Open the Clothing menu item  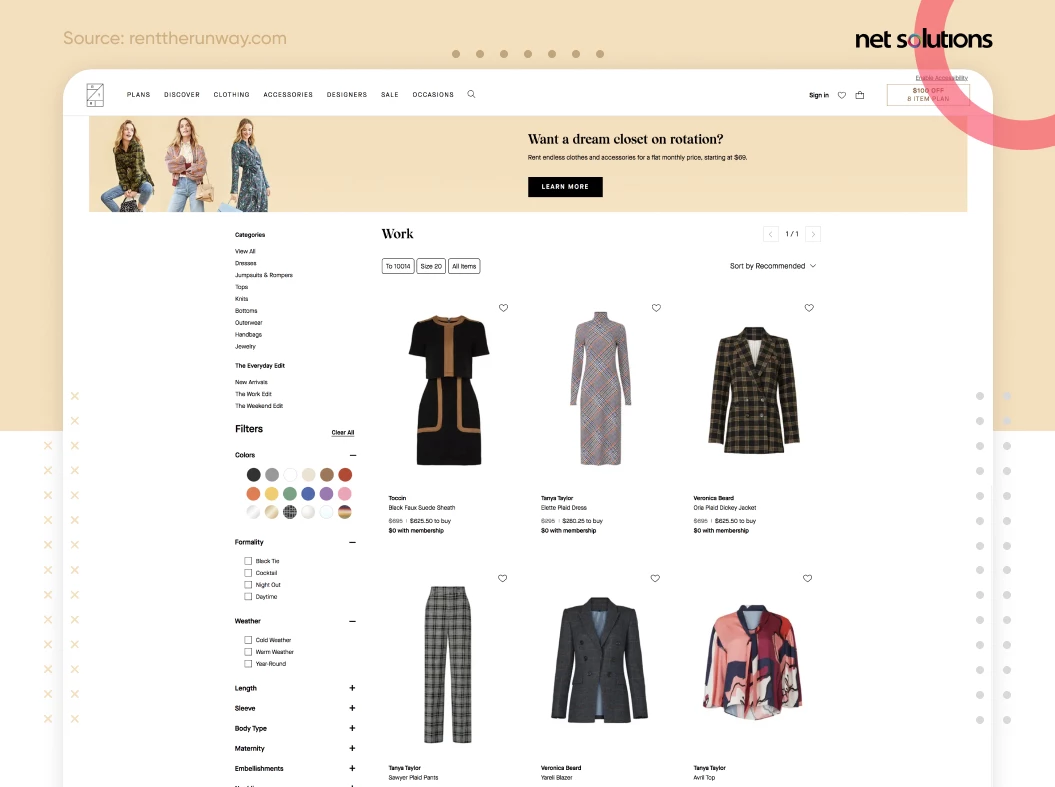pyautogui.click(x=231, y=95)
